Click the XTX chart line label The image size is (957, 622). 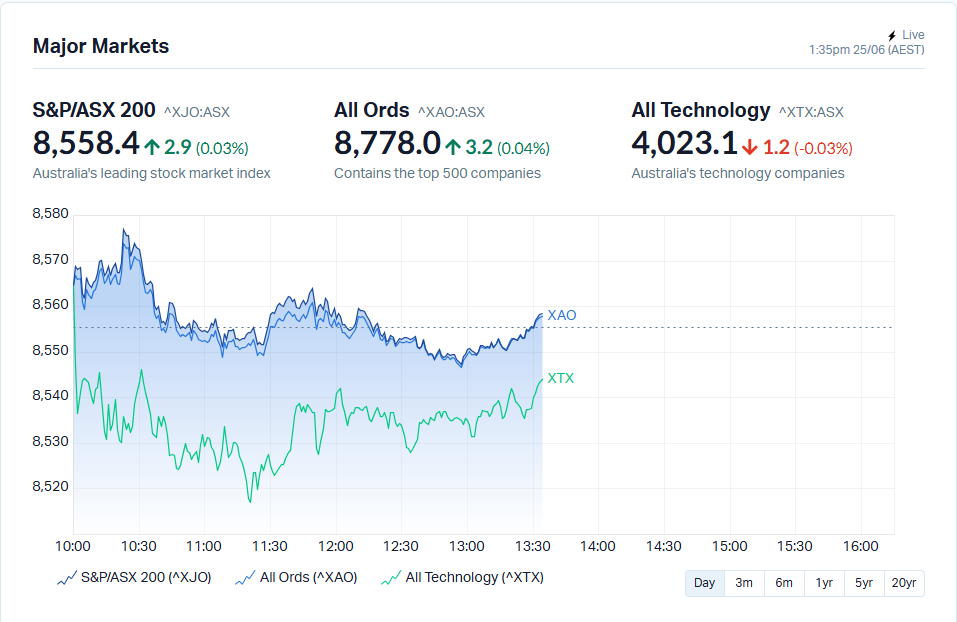561,378
